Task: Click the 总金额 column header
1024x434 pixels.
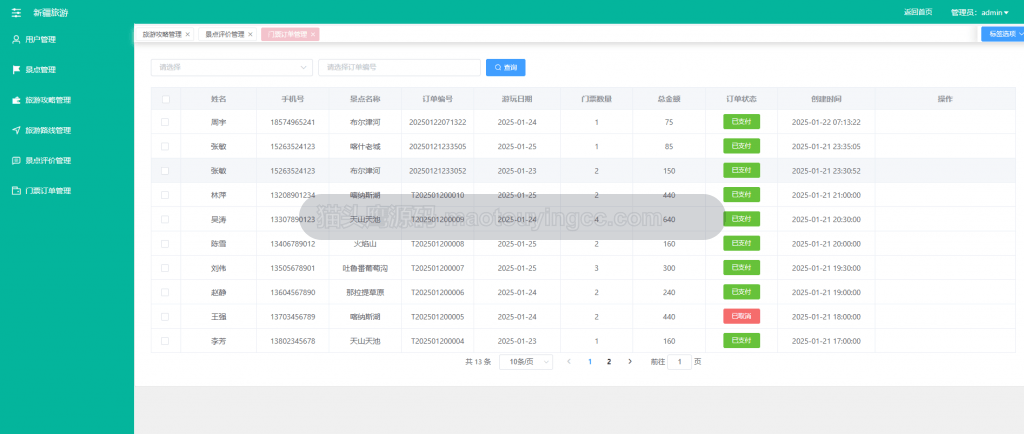Action: pyautogui.click(x=669, y=99)
